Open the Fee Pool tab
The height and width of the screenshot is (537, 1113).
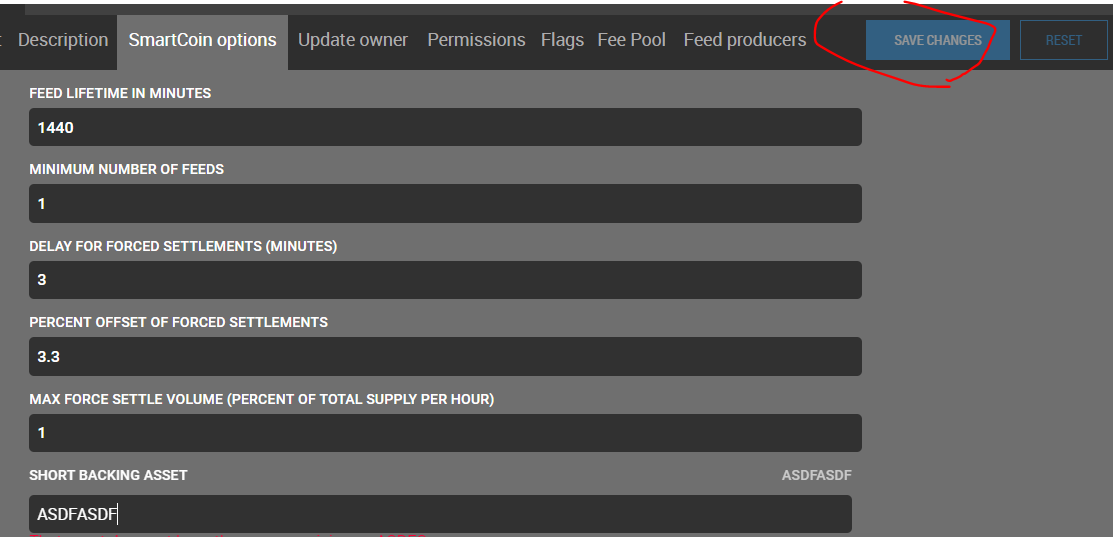(632, 40)
